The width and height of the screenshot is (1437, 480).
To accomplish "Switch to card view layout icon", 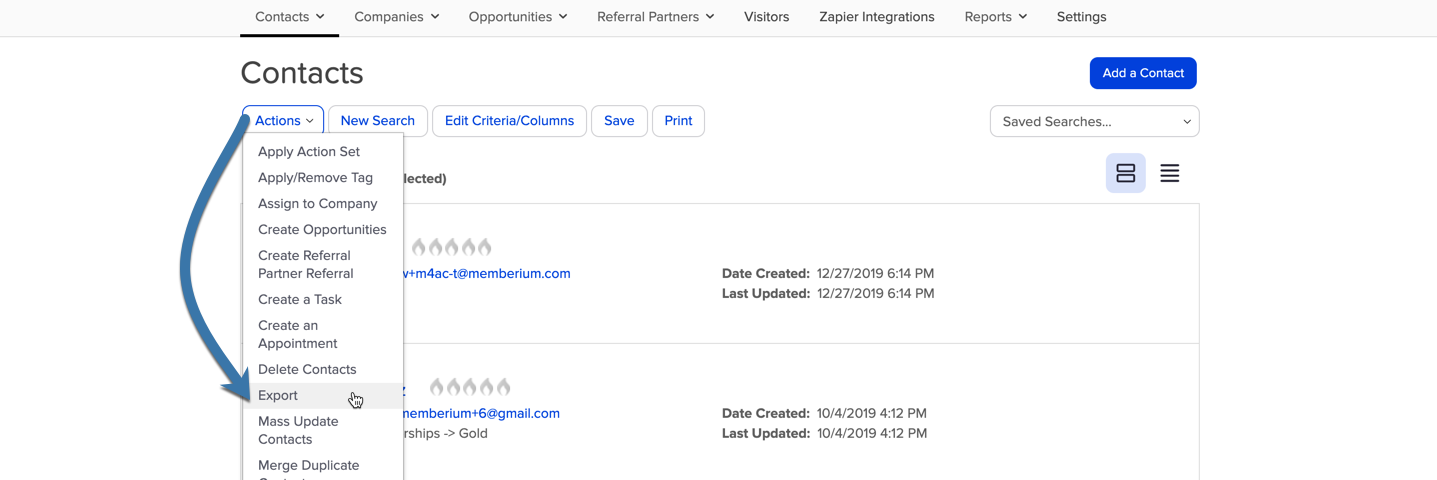I will (x=1125, y=173).
